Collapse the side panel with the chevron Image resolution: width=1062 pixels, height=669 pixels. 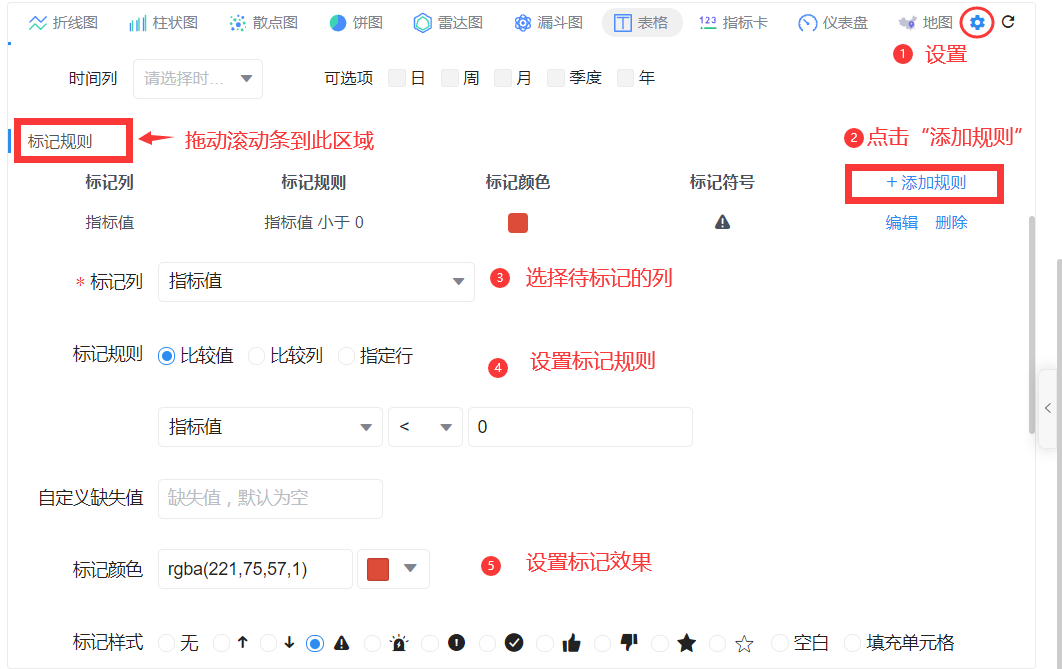pyautogui.click(x=1048, y=408)
